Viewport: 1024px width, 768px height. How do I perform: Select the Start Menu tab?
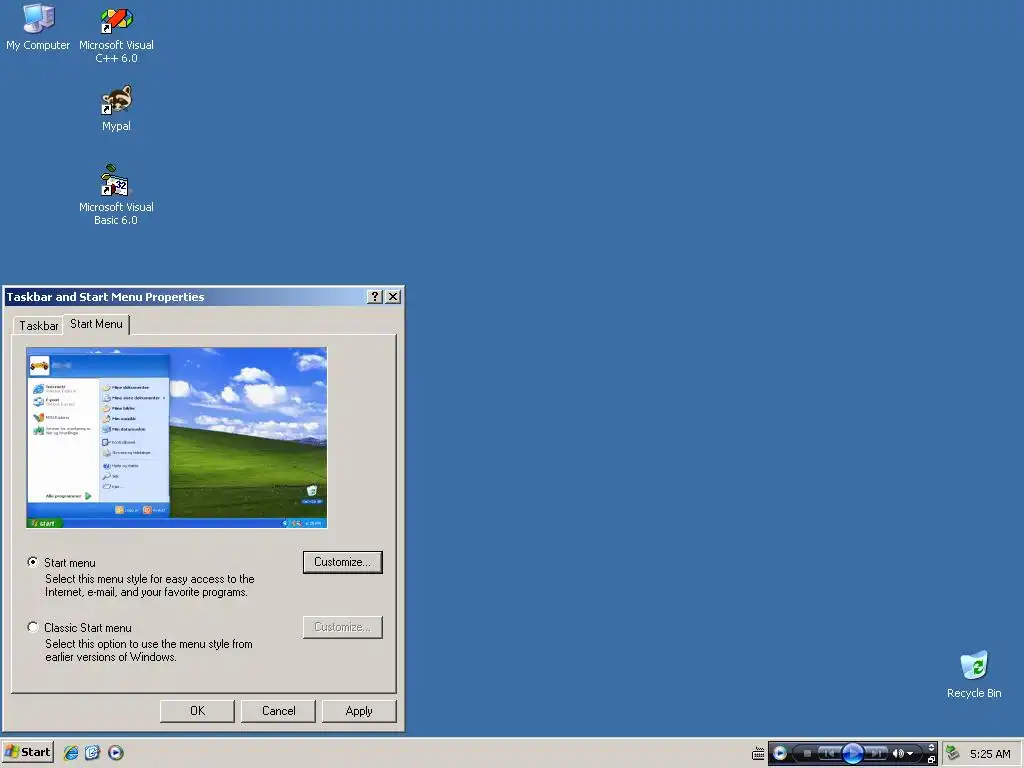(96, 324)
